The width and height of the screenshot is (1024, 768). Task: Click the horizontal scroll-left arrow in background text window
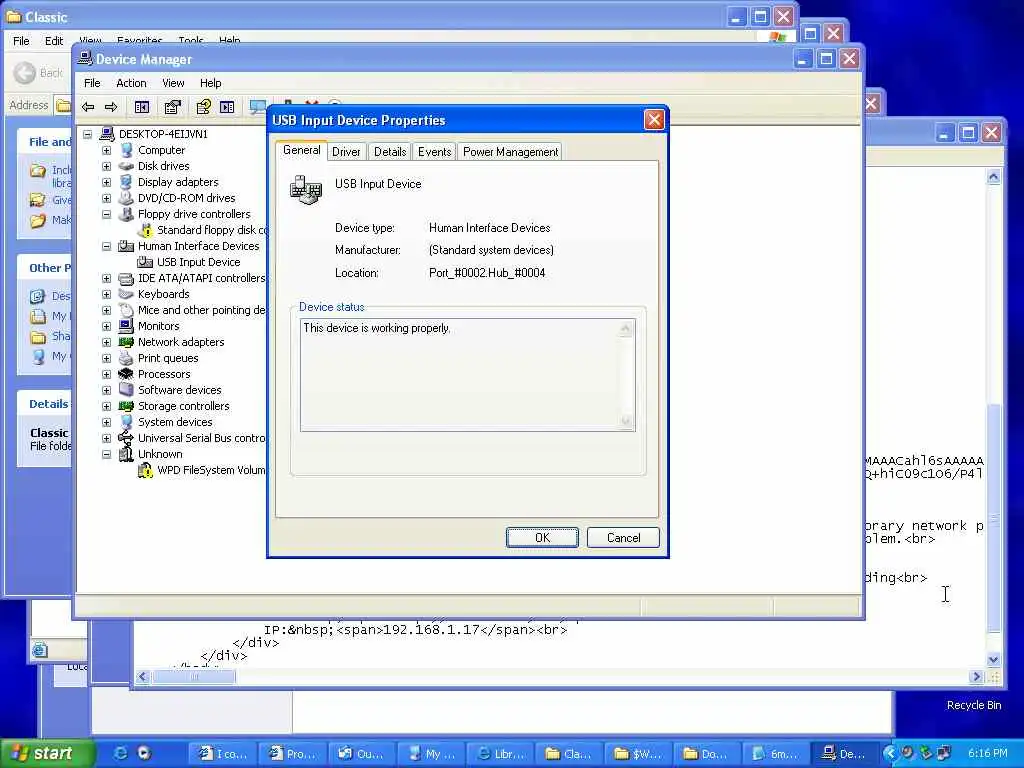pyautogui.click(x=143, y=677)
